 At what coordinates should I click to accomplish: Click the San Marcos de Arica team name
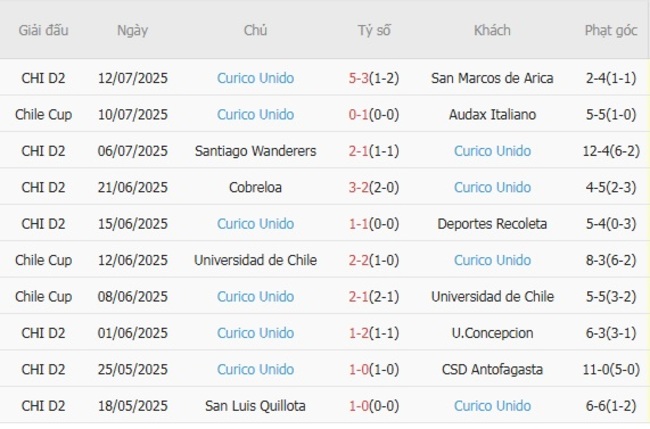click(x=492, y=78)
